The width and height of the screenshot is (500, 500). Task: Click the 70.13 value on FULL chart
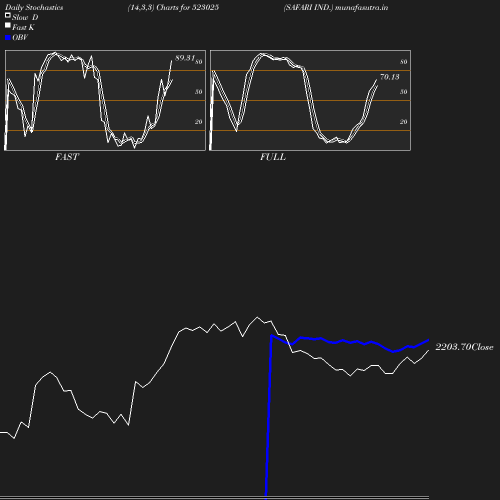[390, 77]
